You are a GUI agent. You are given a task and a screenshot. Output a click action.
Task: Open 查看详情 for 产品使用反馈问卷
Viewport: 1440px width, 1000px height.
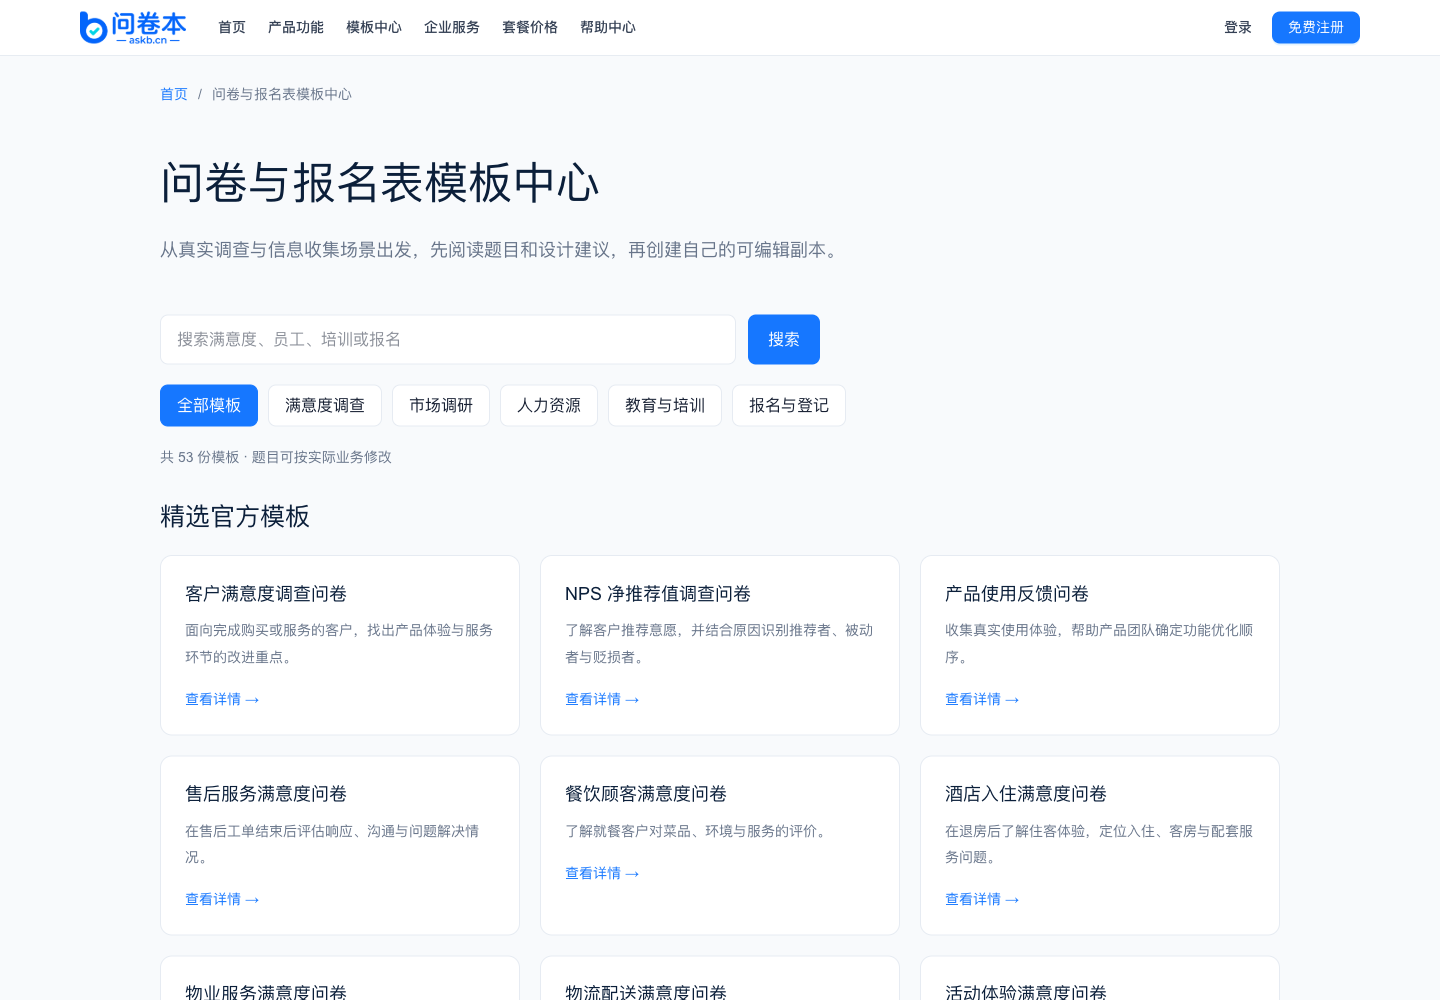[x=982, y=699]
